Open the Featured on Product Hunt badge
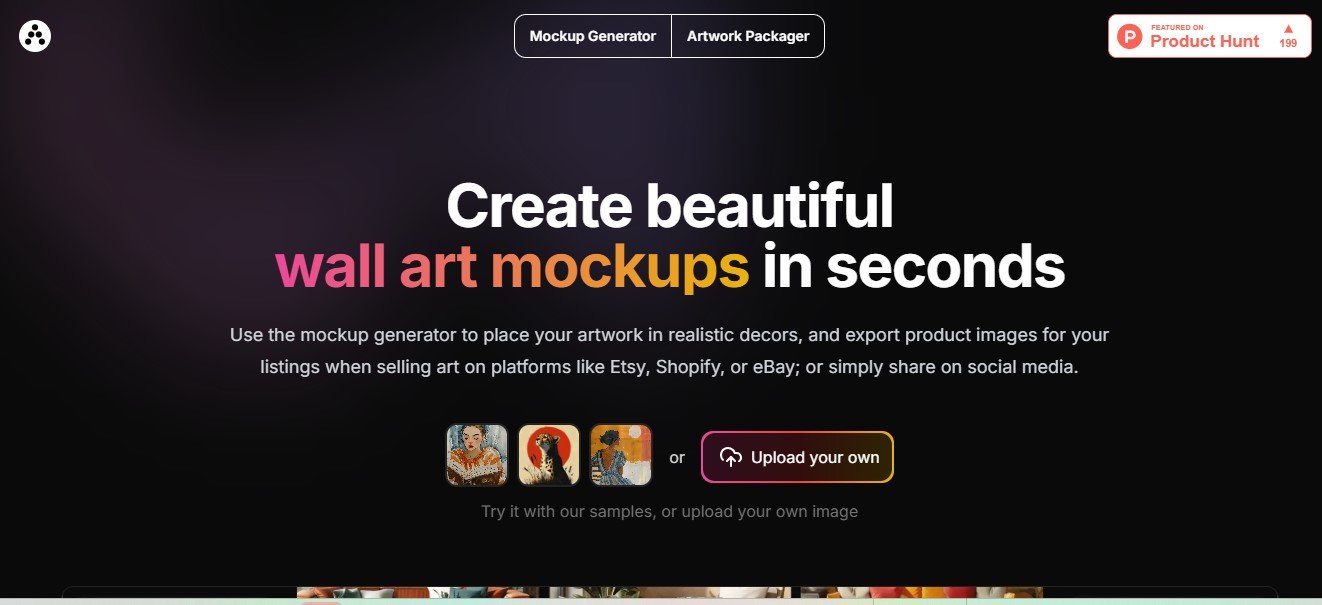Viewport: 1322px width, 605px height. [1209, 36]
